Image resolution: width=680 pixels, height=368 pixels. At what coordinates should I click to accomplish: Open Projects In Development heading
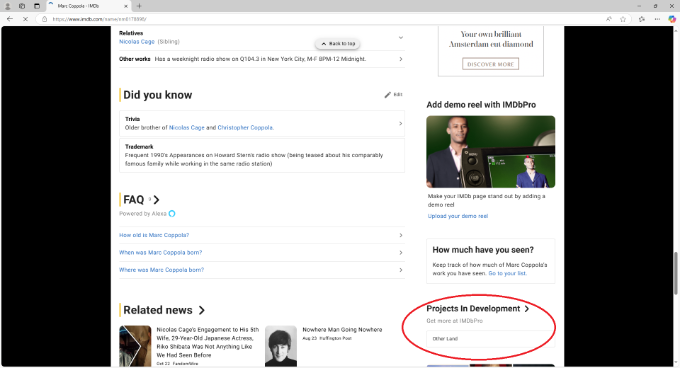pos(477,309)
